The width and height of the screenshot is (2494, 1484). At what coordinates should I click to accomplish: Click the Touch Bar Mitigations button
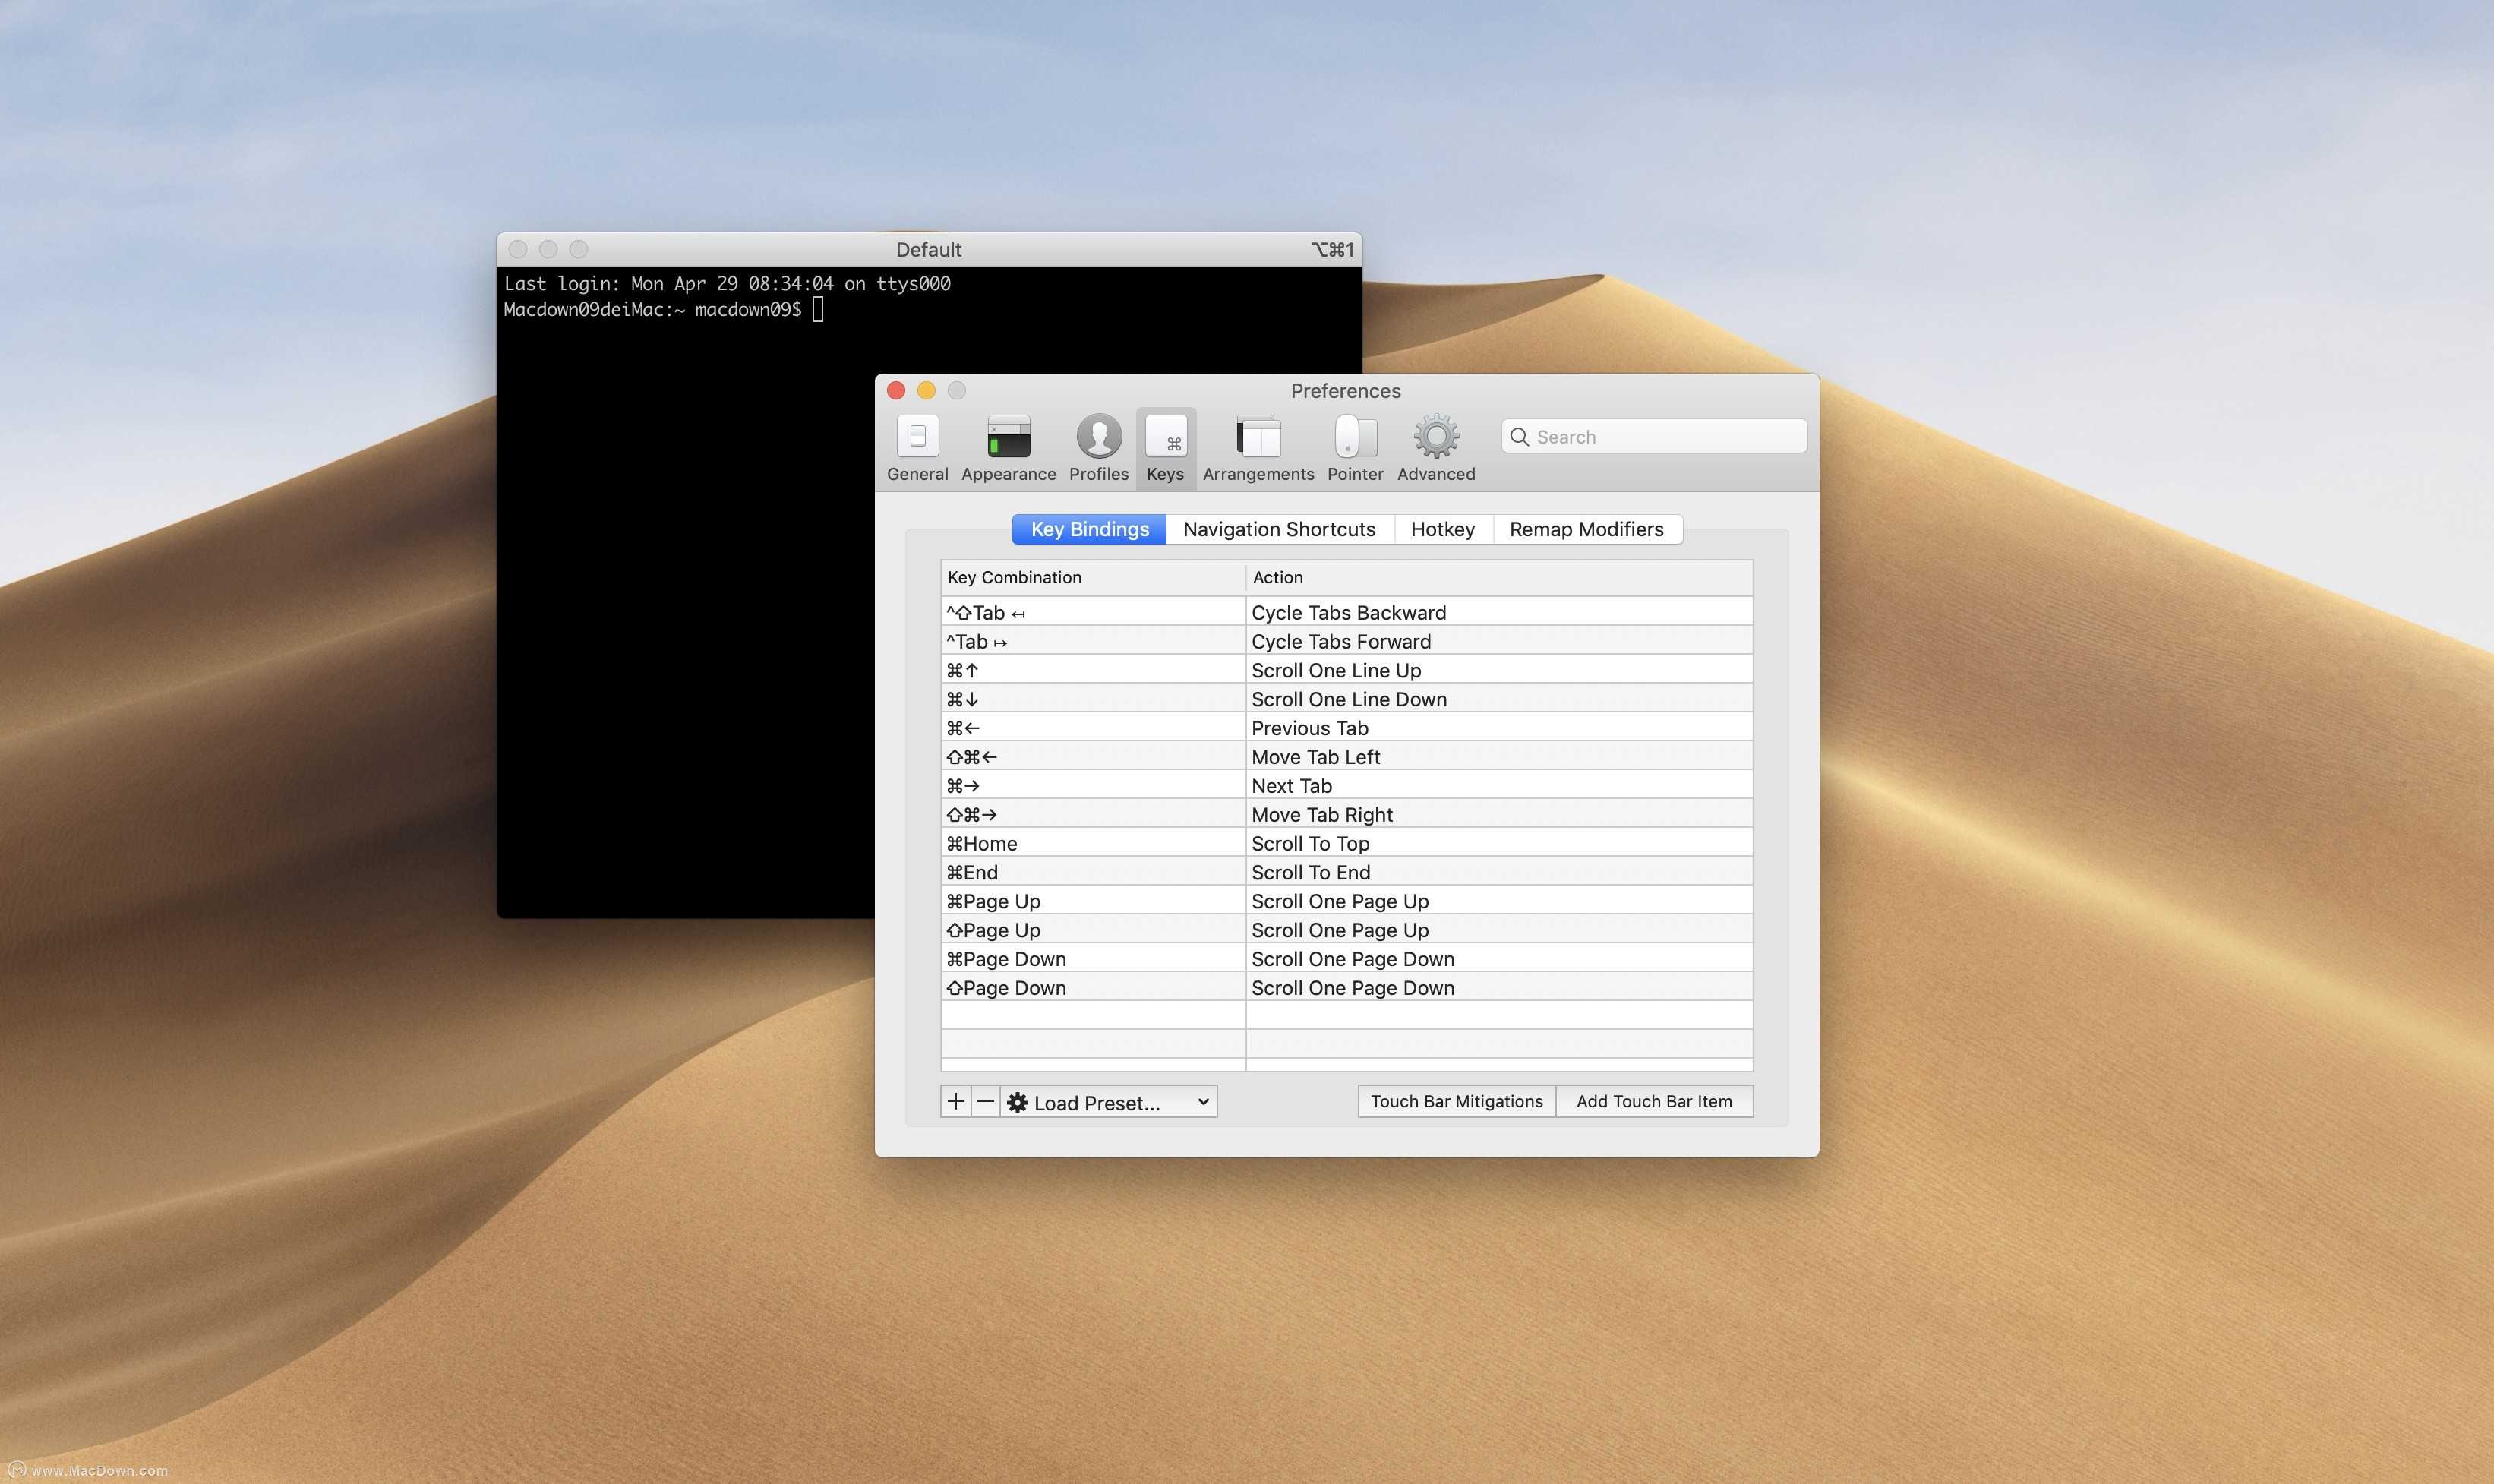(x=1456, y=1101)
